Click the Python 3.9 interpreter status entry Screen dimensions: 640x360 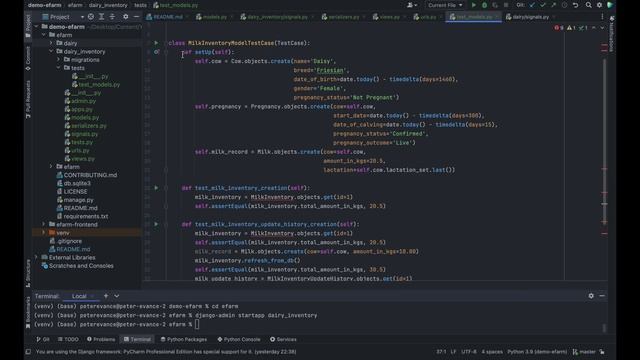[x=537, y=351]
